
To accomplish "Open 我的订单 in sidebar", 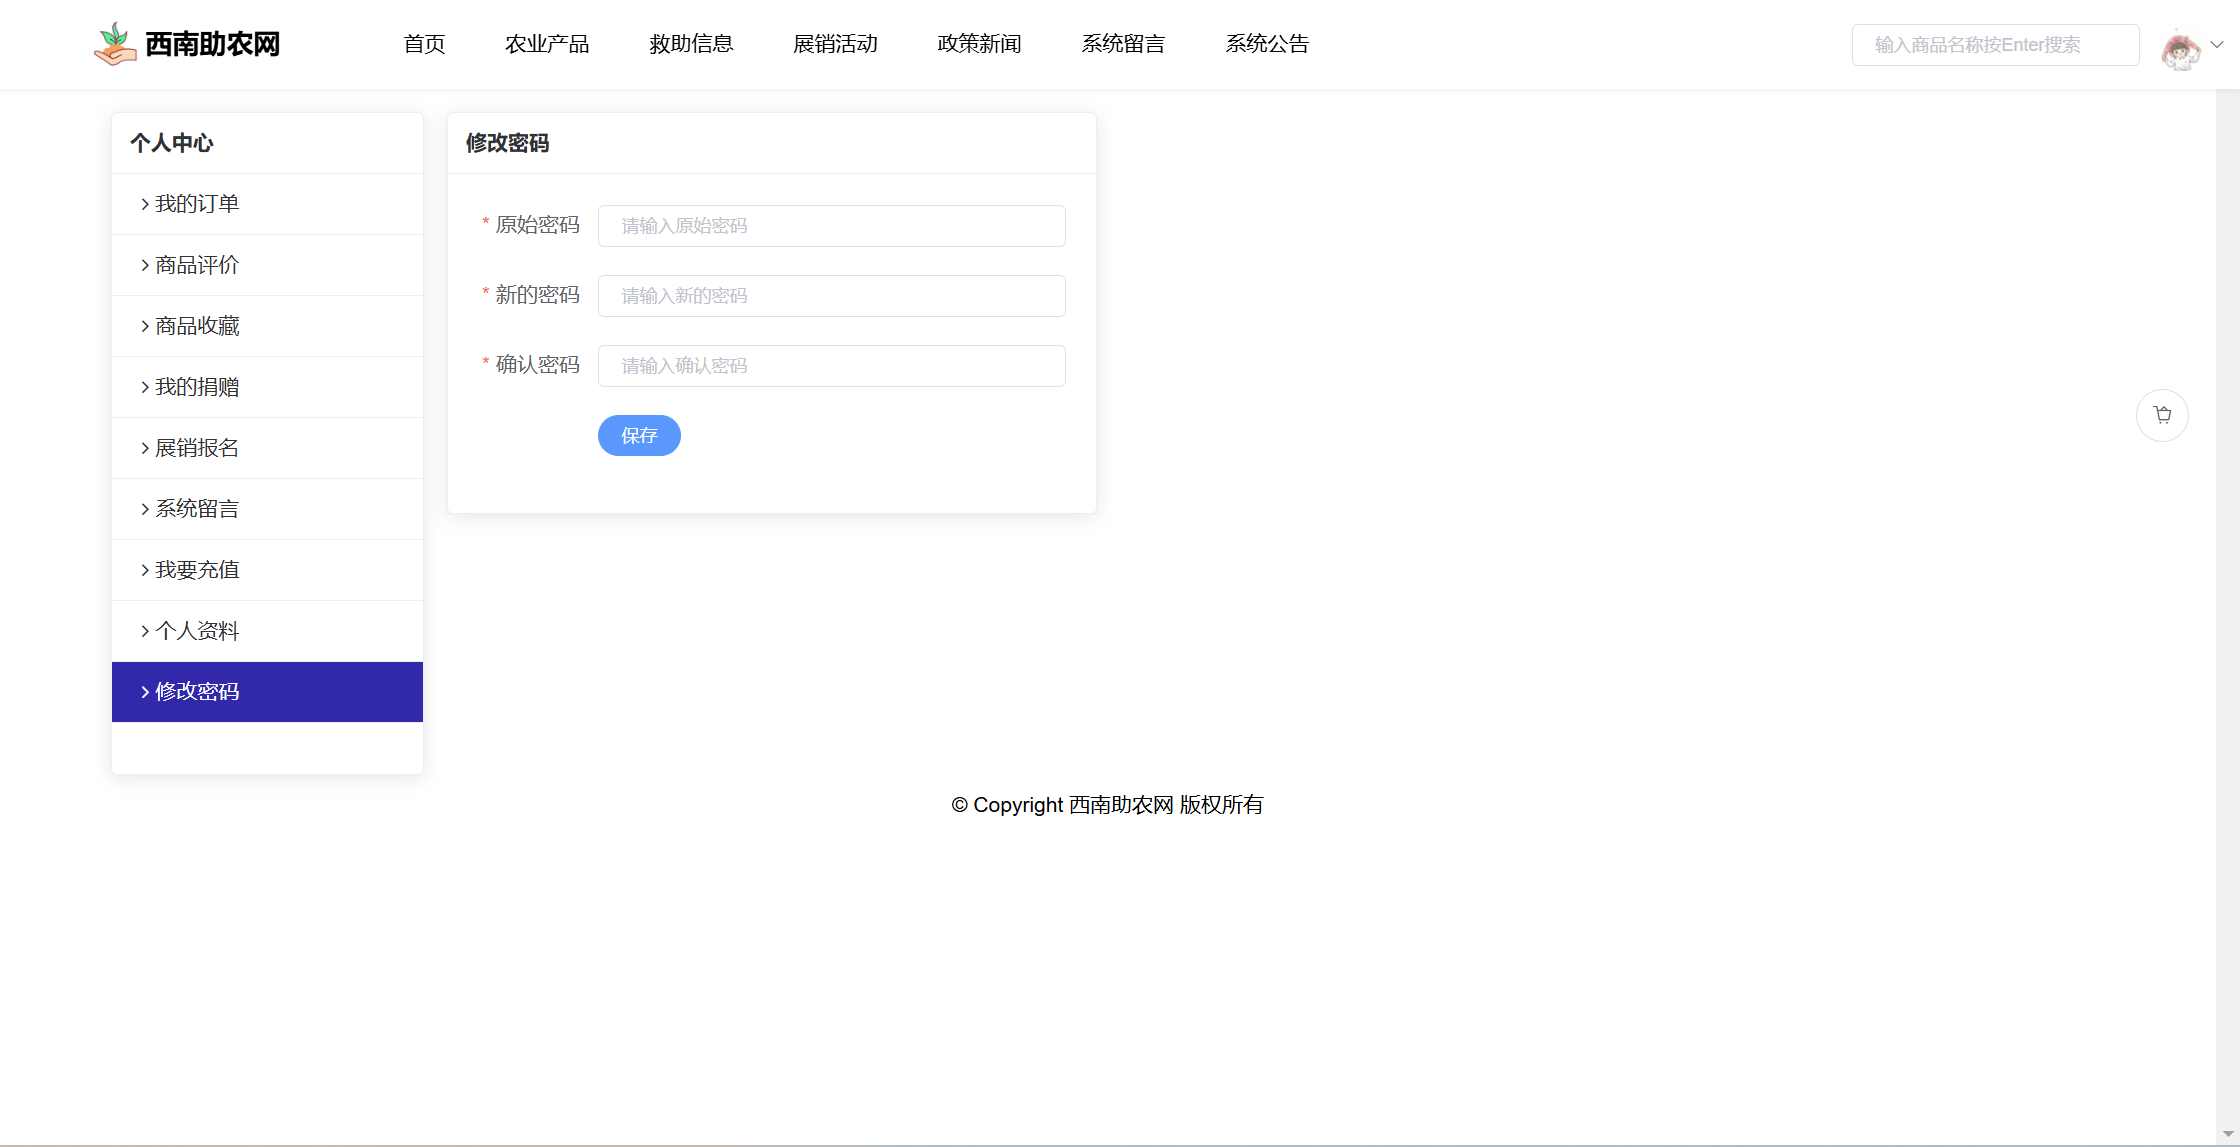I will pos(197,204).
